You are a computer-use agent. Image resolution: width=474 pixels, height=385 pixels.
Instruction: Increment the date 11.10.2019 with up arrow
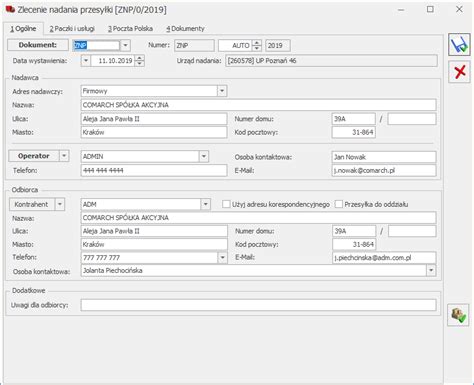coord(140,58)
